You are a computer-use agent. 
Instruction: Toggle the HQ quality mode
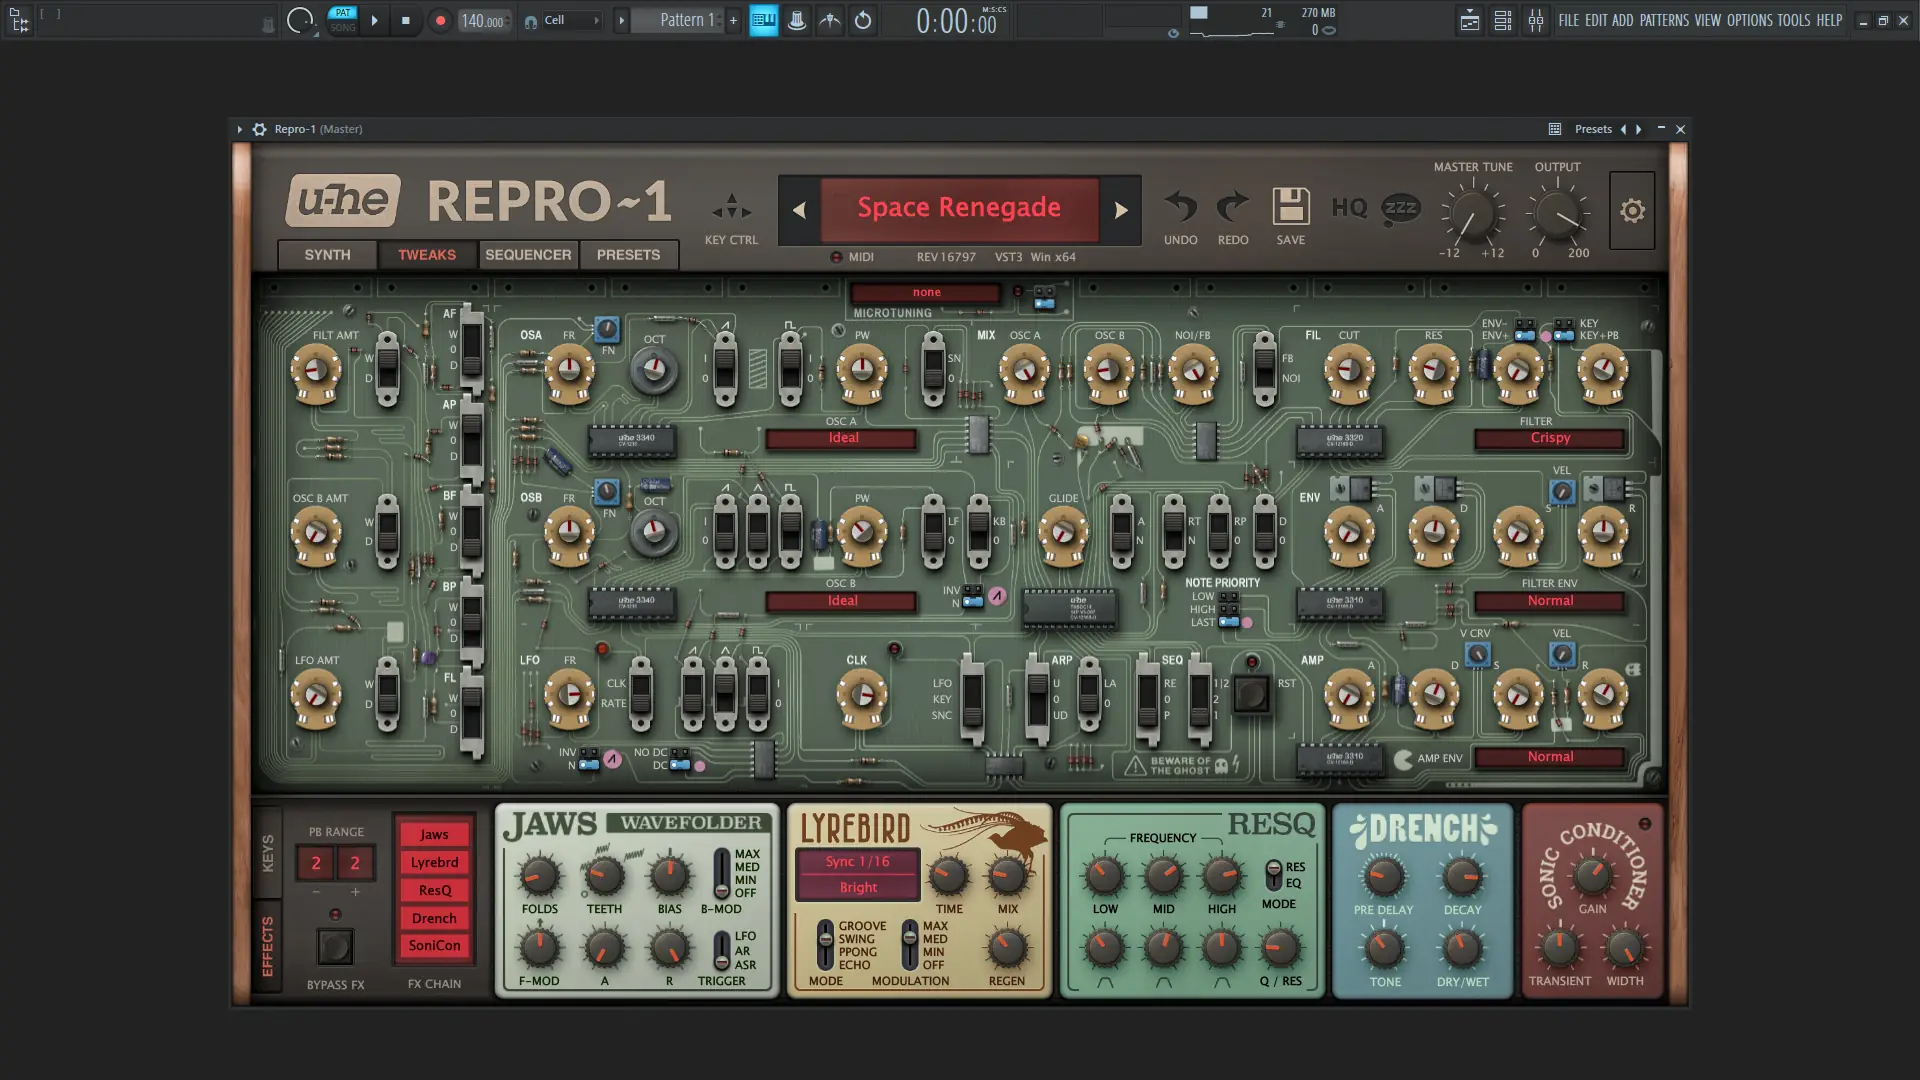(x=1349, y=208)
